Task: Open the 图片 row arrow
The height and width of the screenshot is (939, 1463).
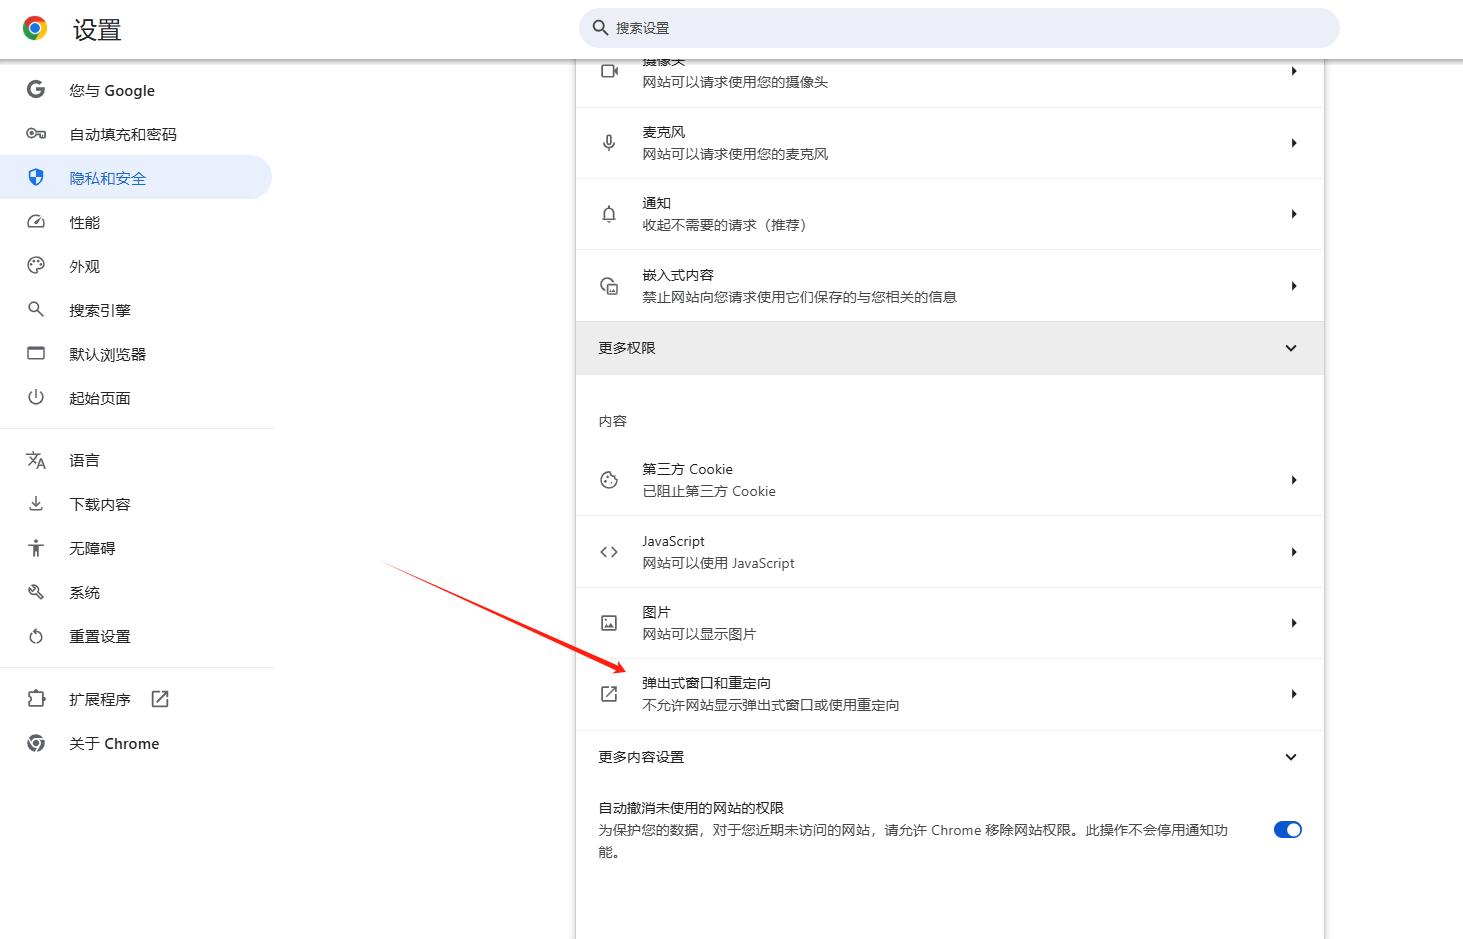Action: [x=1294, y=623]
